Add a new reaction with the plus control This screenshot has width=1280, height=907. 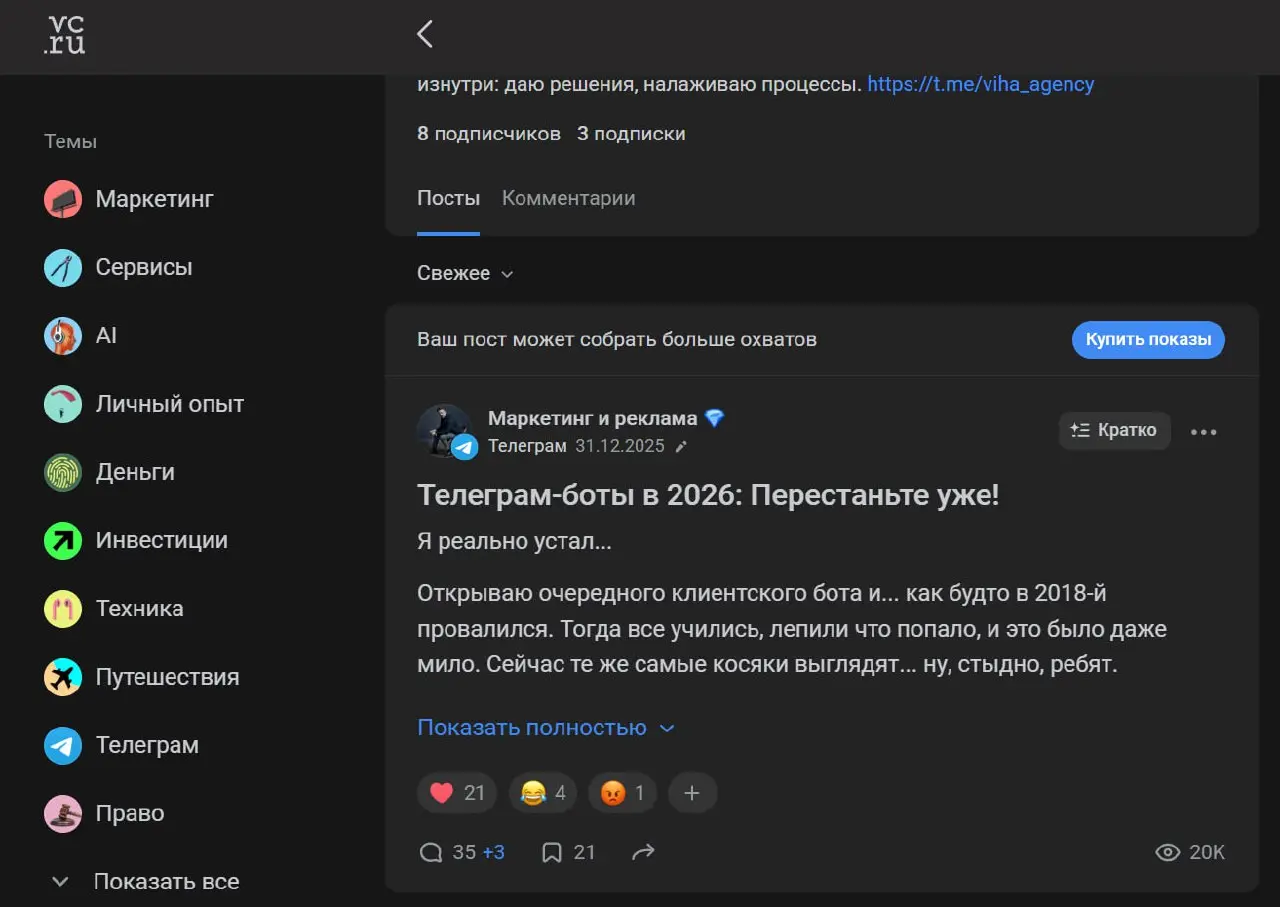coord(692,792)
